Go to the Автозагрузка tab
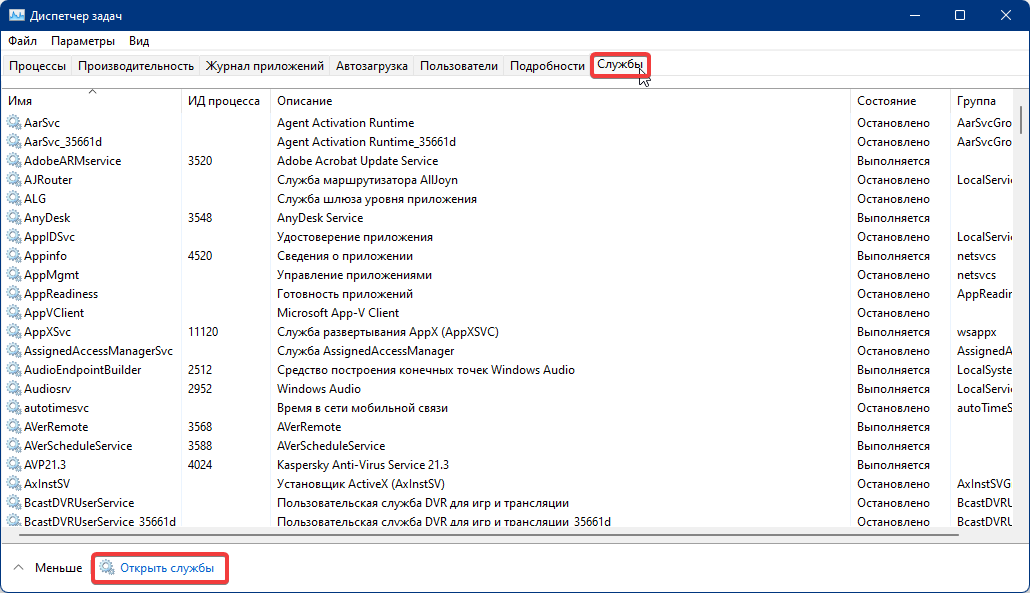1030x593 pixels. (372, 66)
